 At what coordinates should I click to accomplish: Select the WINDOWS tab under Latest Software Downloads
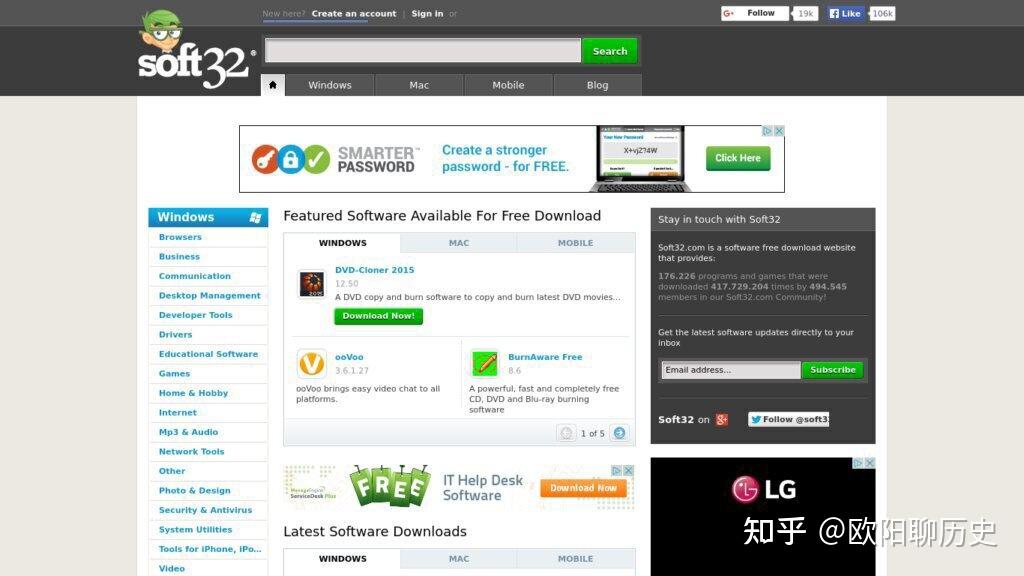tap(343, 558)
